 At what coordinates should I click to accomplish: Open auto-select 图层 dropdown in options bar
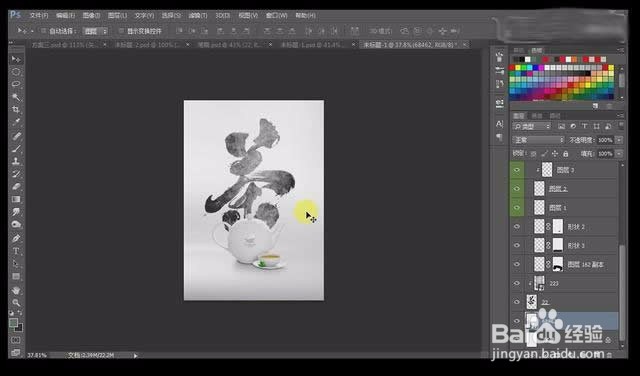[96, 31]
